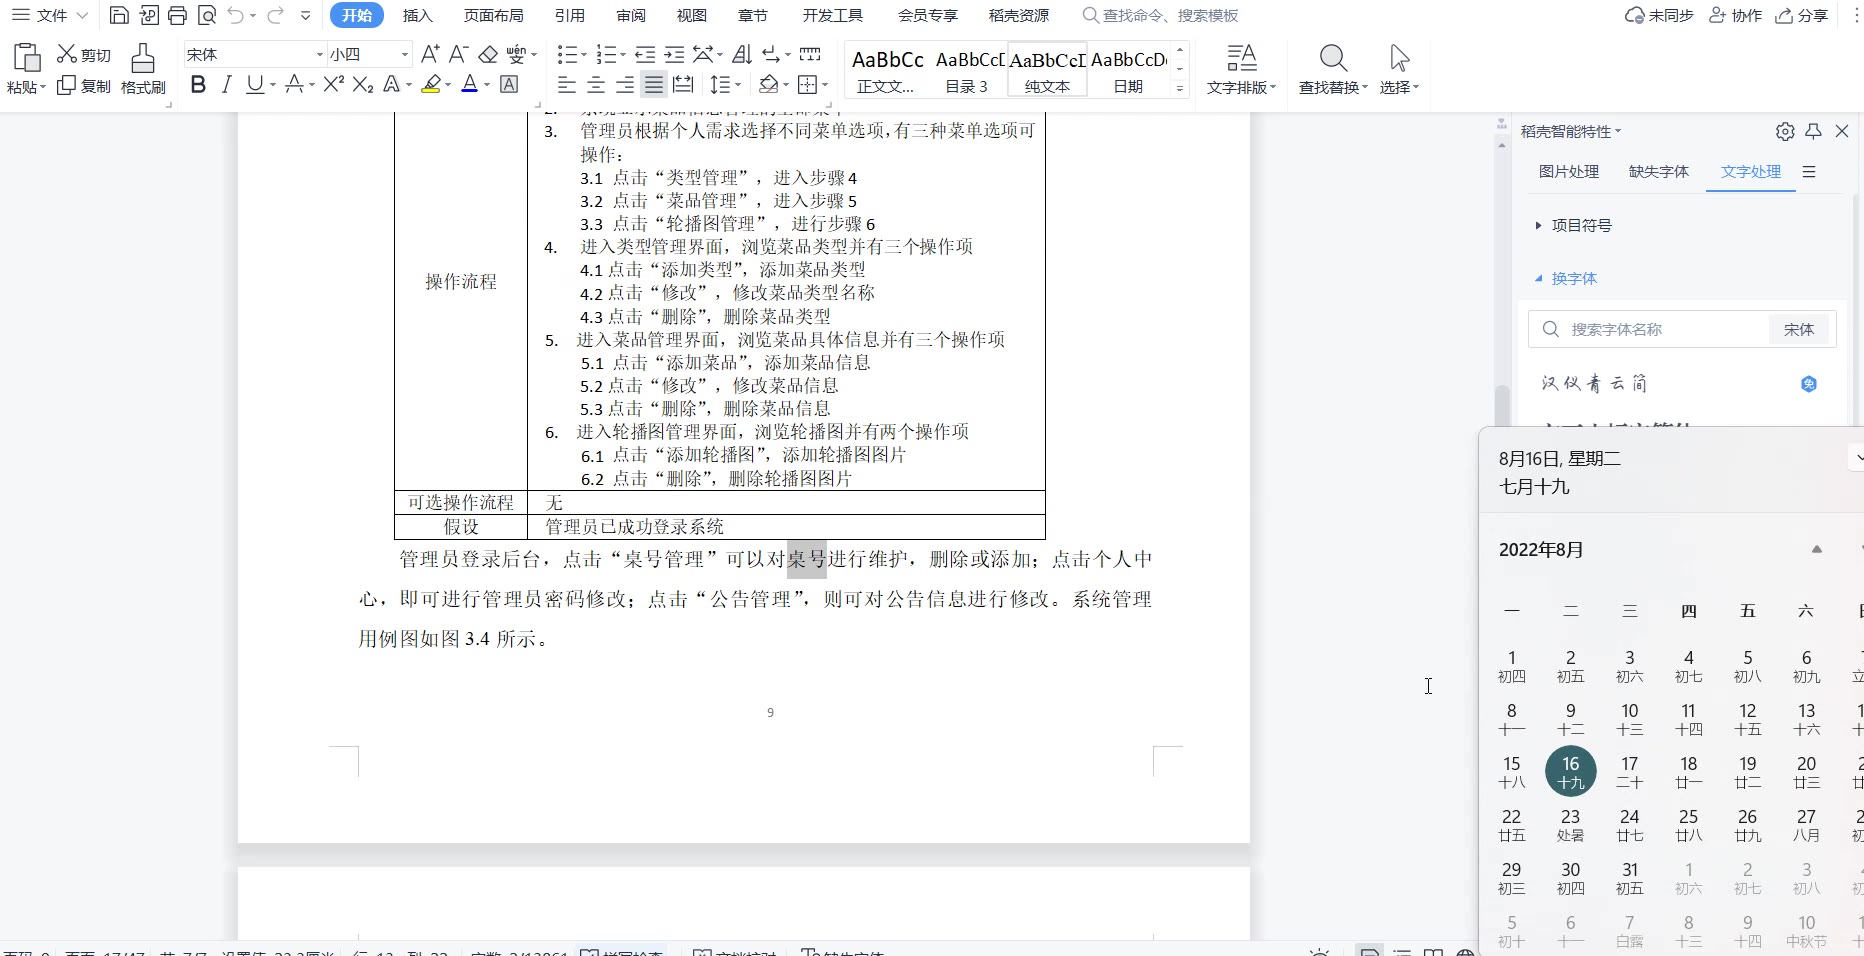Decrease font size with A- icon

tap(458, 54)
